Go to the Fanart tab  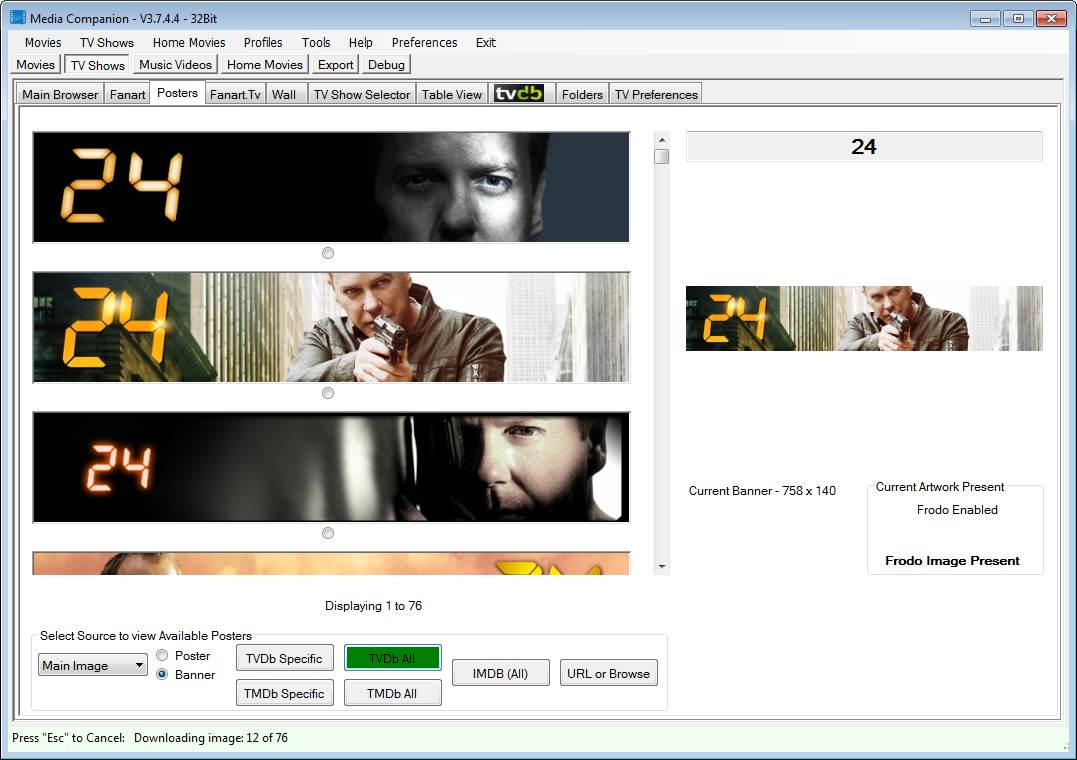(128, 94)
